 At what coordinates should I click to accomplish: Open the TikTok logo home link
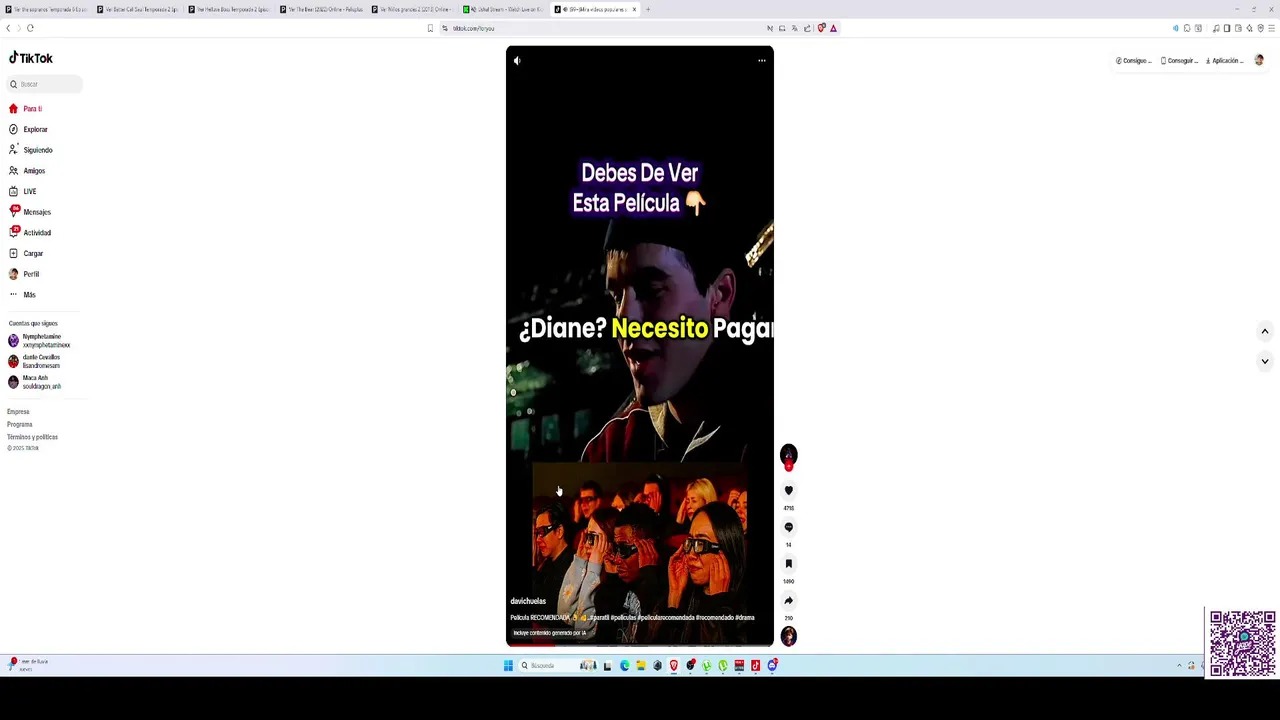tap(31, 58)
